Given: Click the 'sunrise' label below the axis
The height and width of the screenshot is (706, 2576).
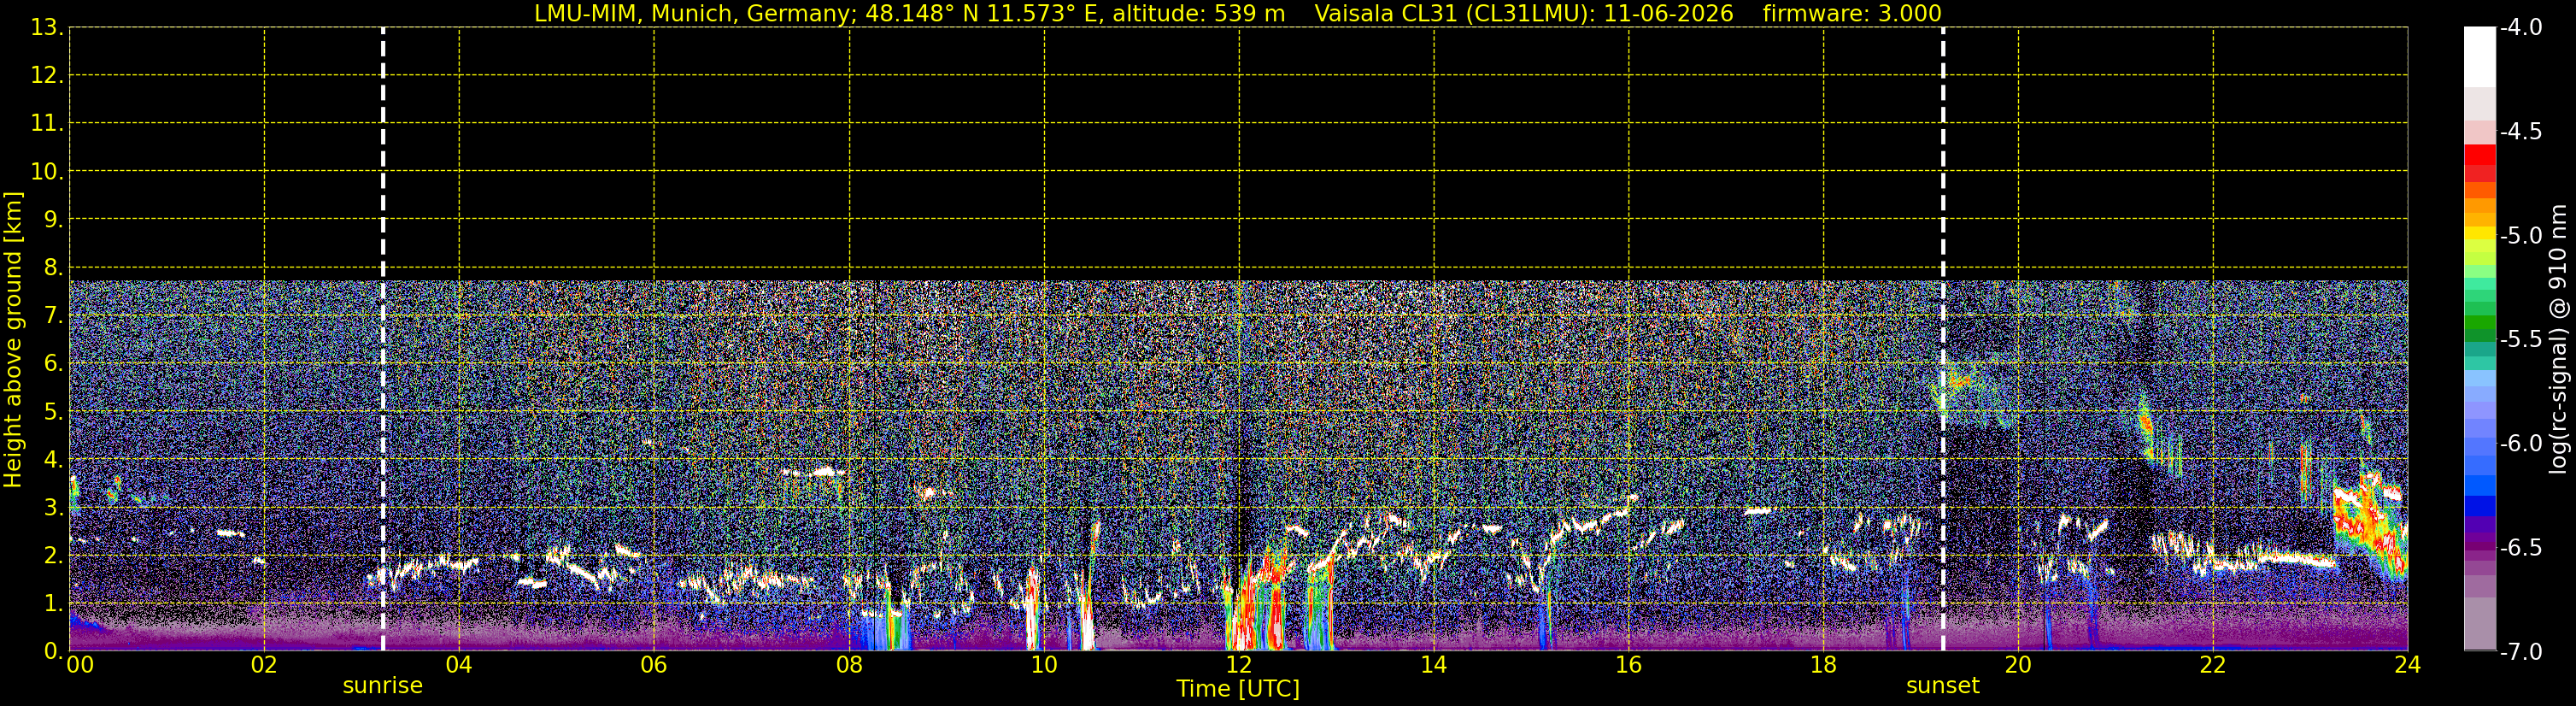Looking at the screenshot, I should [x=383, y=686].
